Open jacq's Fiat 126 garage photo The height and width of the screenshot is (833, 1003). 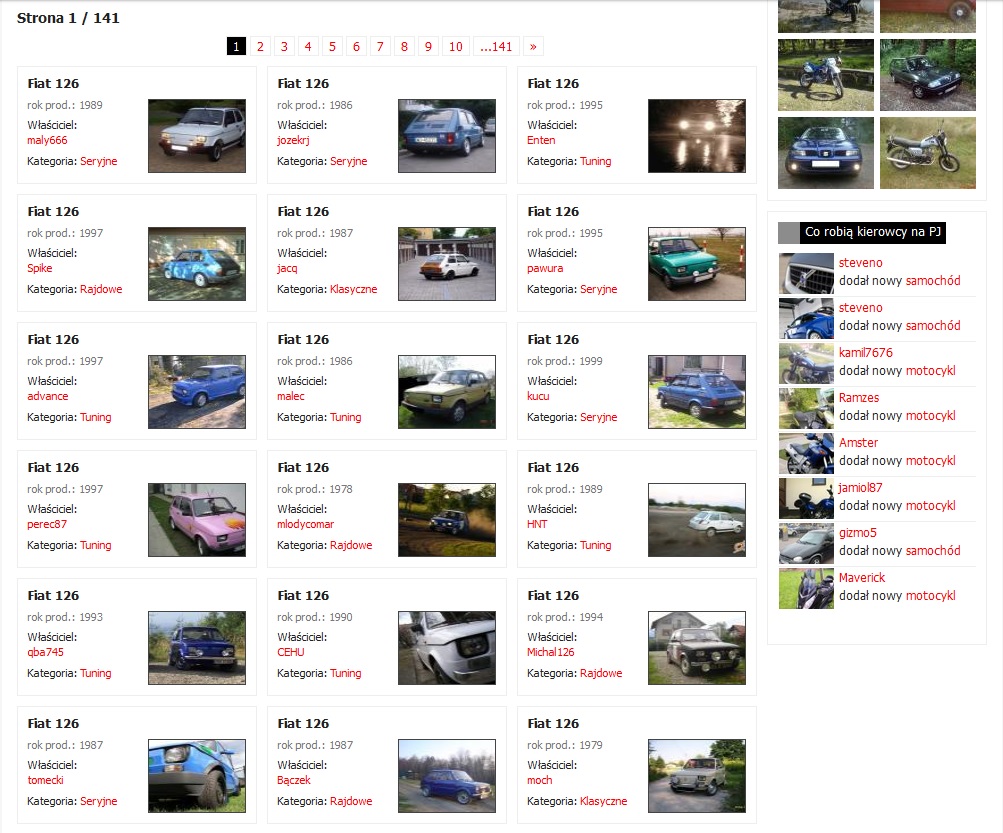[447, 264]
